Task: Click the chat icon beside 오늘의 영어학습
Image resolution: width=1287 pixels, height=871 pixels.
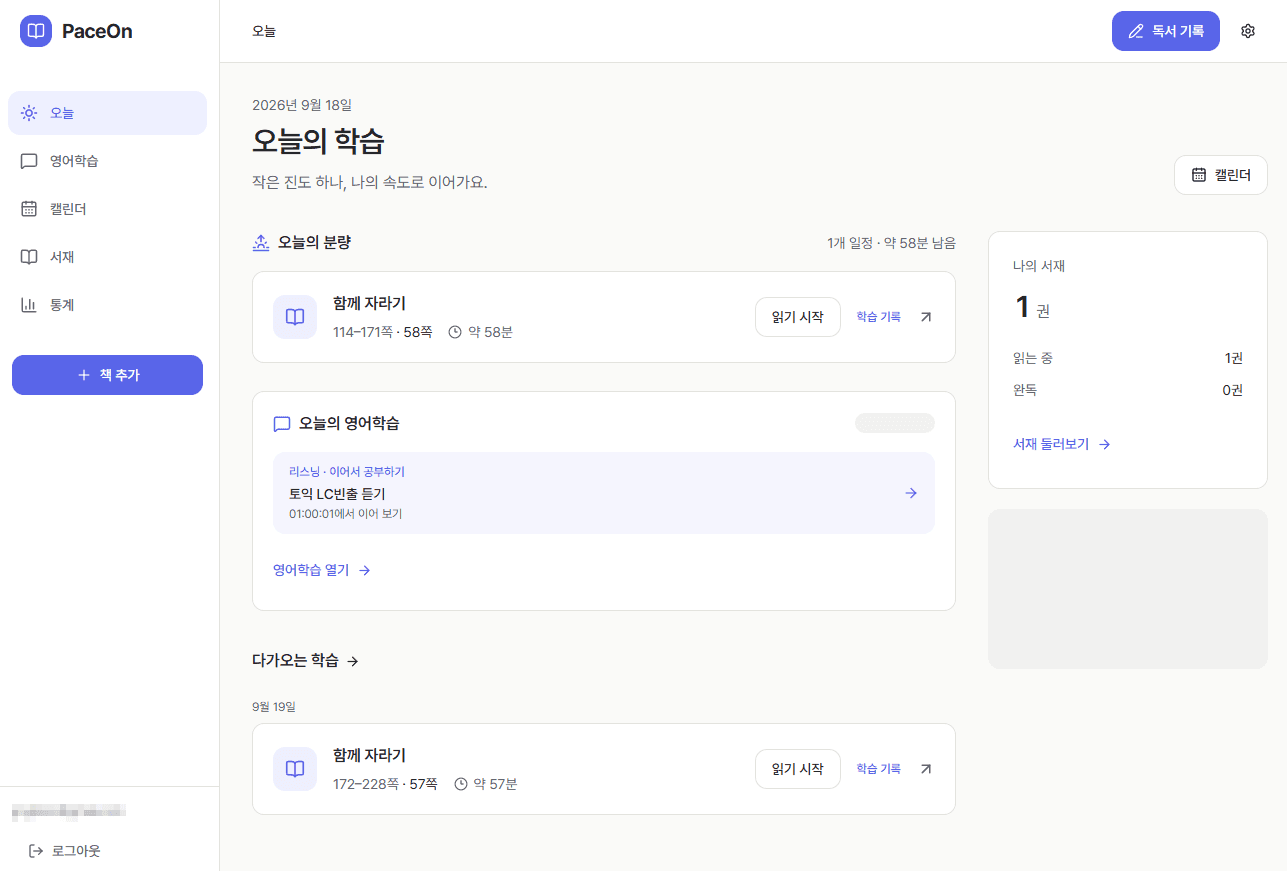Action: click(282, 424)
